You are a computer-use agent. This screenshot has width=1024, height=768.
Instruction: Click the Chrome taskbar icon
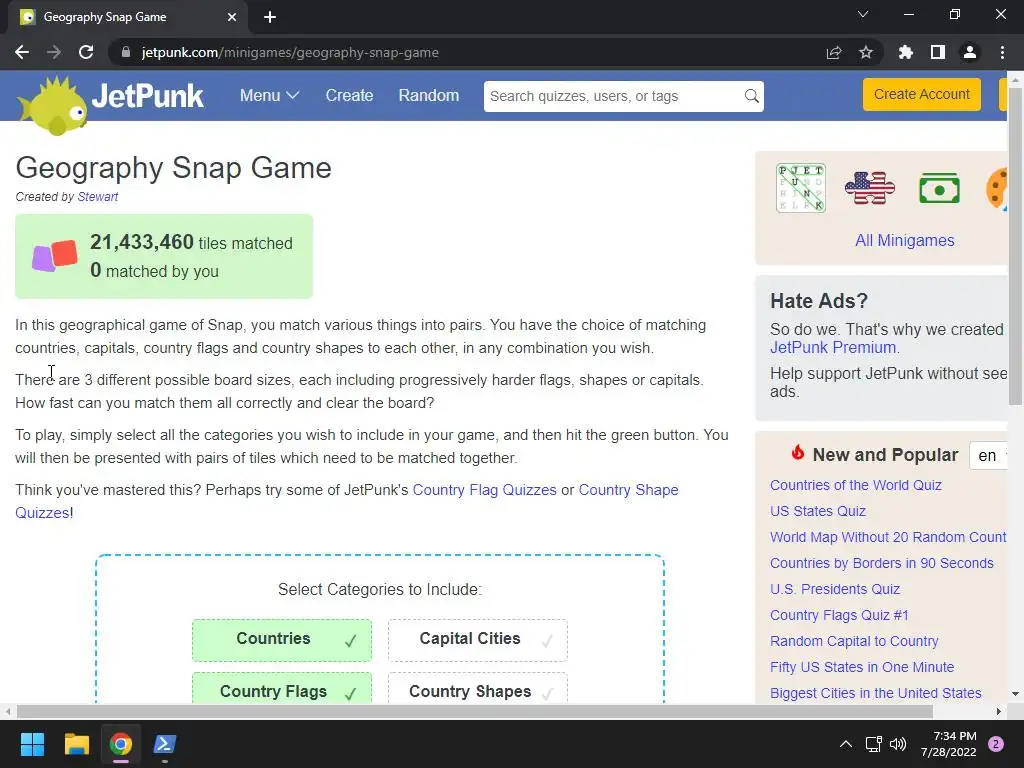click(x=121, y=744)
